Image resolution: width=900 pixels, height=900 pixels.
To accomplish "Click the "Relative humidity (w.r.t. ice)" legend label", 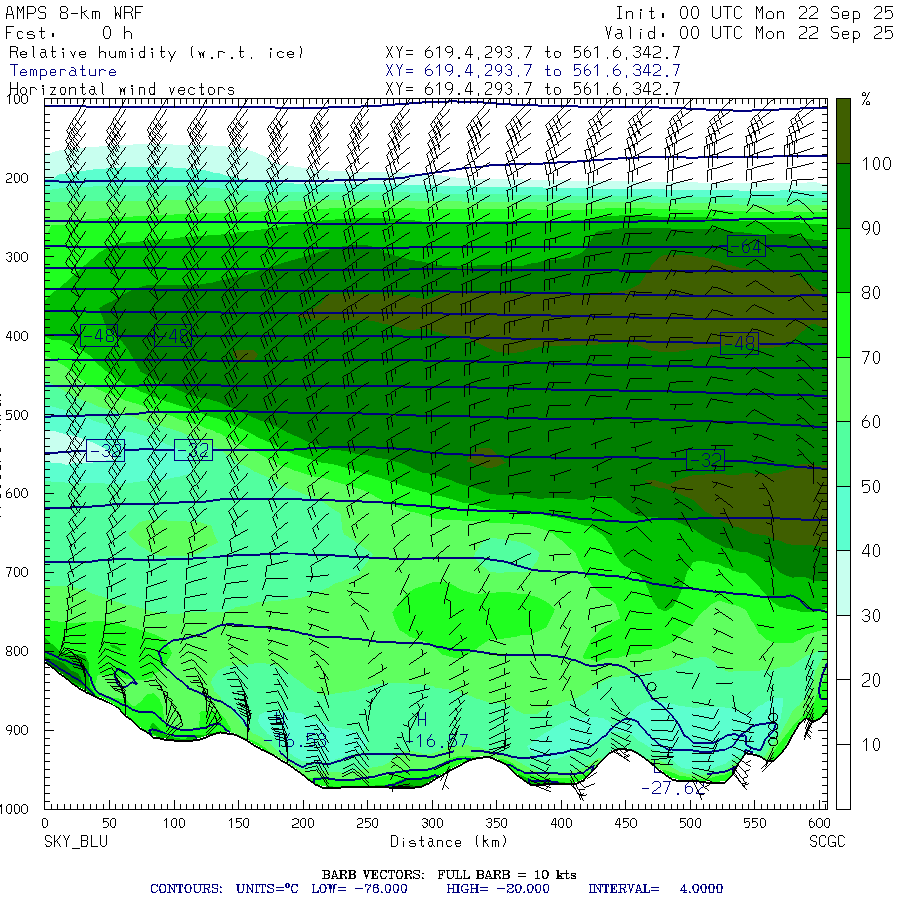I will (x=156, y=53).
